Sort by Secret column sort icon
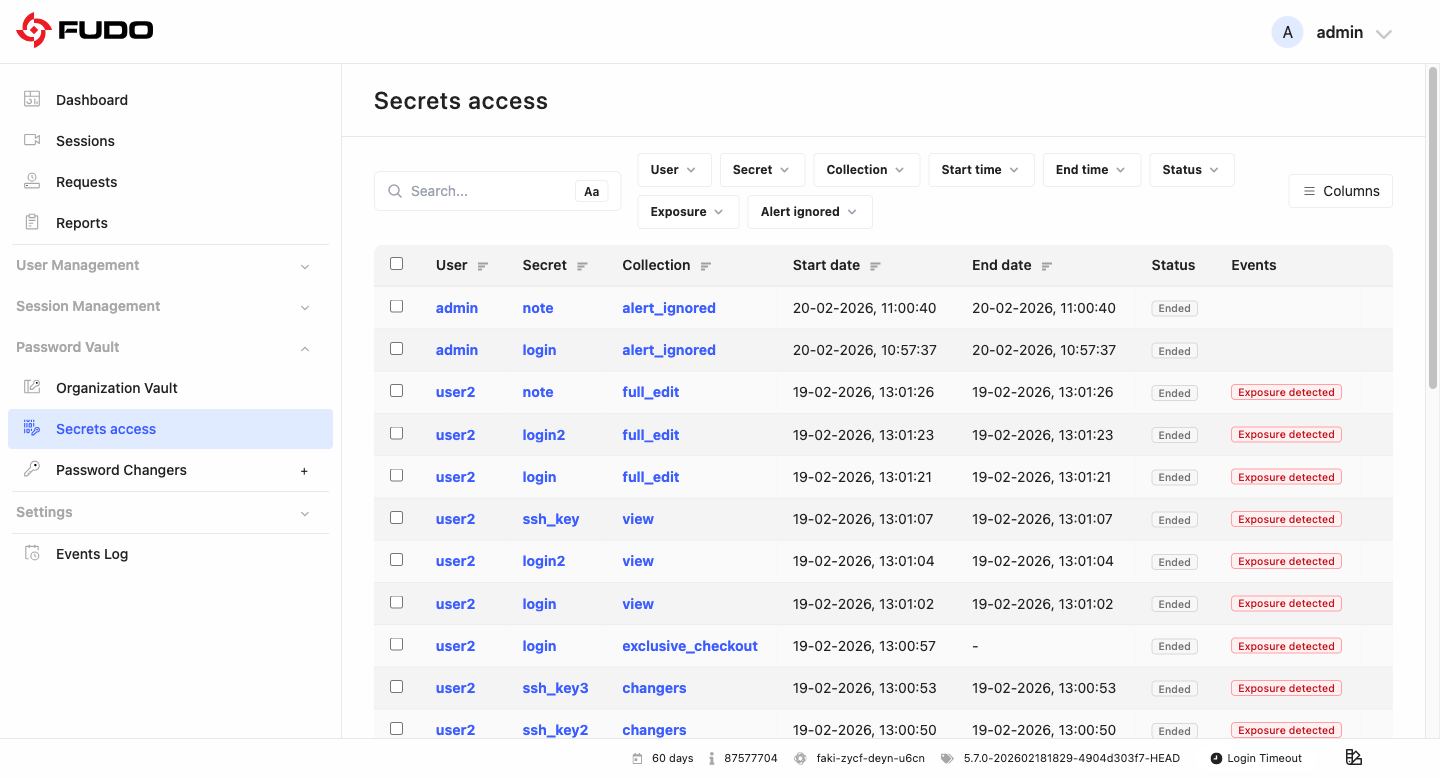Image resolution: width=1440 pixels, height=778 pixels. pos(582,266)
